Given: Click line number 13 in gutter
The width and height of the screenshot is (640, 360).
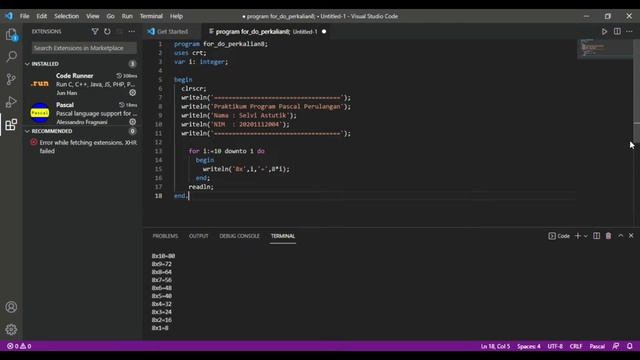Looking at the screenshot, I should point(158,151).
